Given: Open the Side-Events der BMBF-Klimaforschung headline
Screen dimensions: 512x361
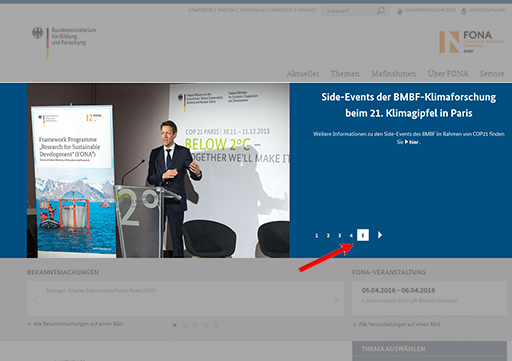Looking at the screenshot, I should (409, 105).
